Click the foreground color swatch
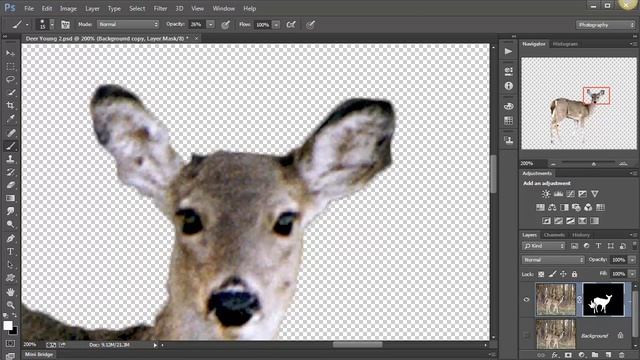The height and width of the screenshot is (360, 640). [x=8, y=325]
